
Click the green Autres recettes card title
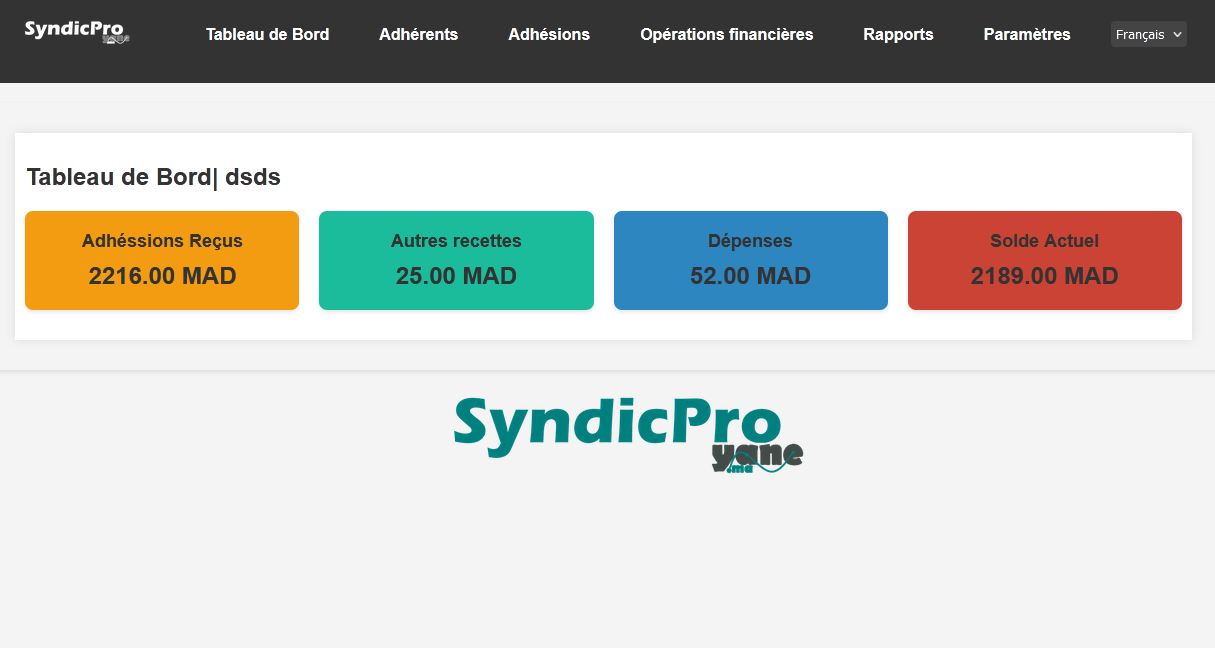click(456, 241)
